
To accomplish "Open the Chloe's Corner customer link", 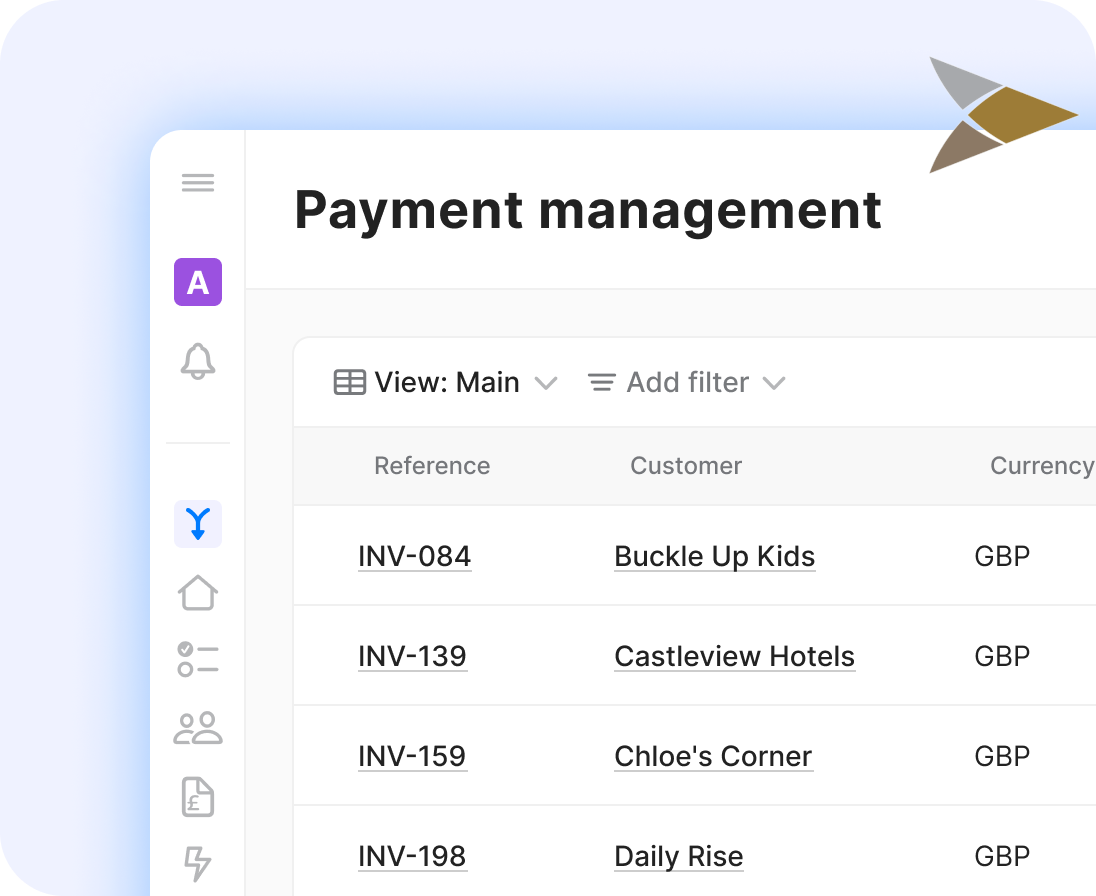I will (713, 756).
